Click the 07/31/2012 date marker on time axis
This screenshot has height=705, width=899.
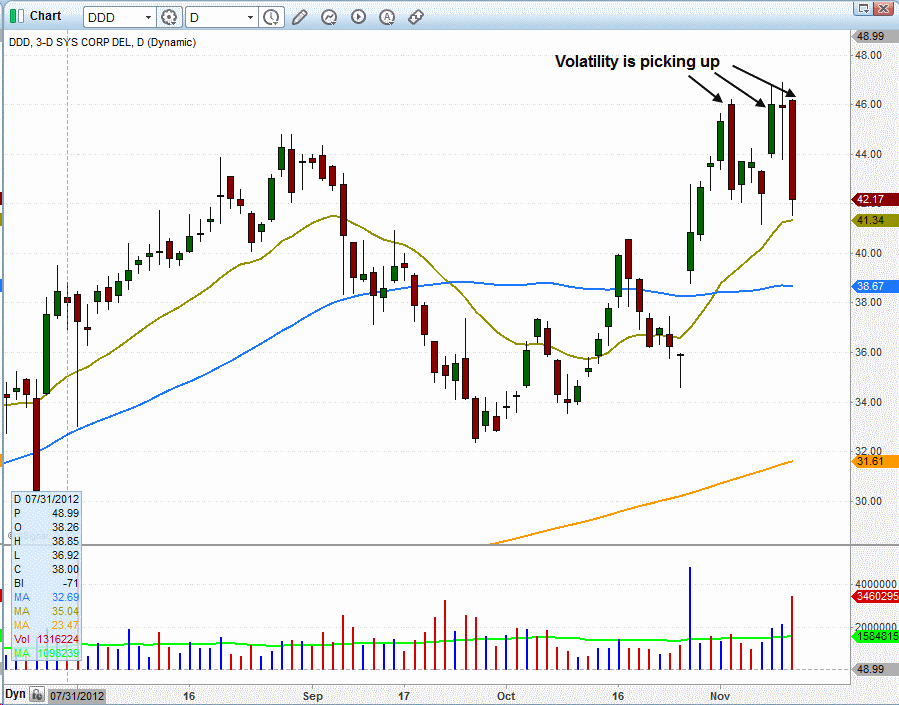pyautogui.click(x=76, y=696)
